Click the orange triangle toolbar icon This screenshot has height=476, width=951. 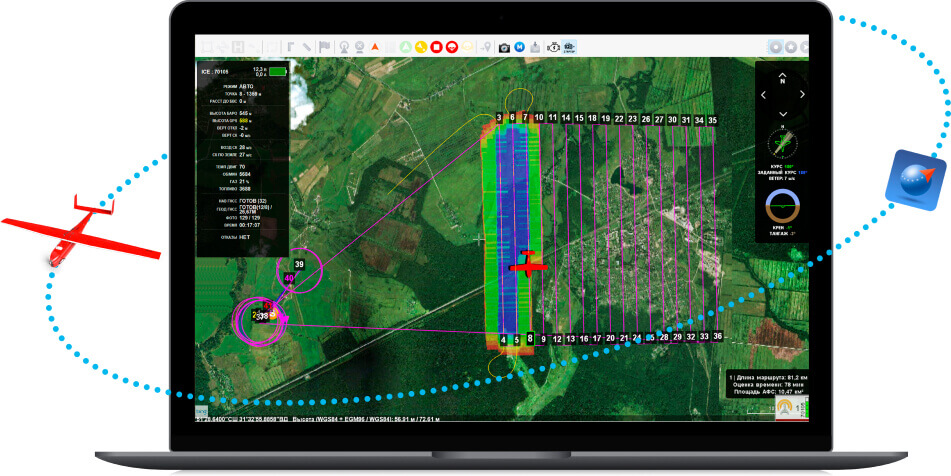375,46
